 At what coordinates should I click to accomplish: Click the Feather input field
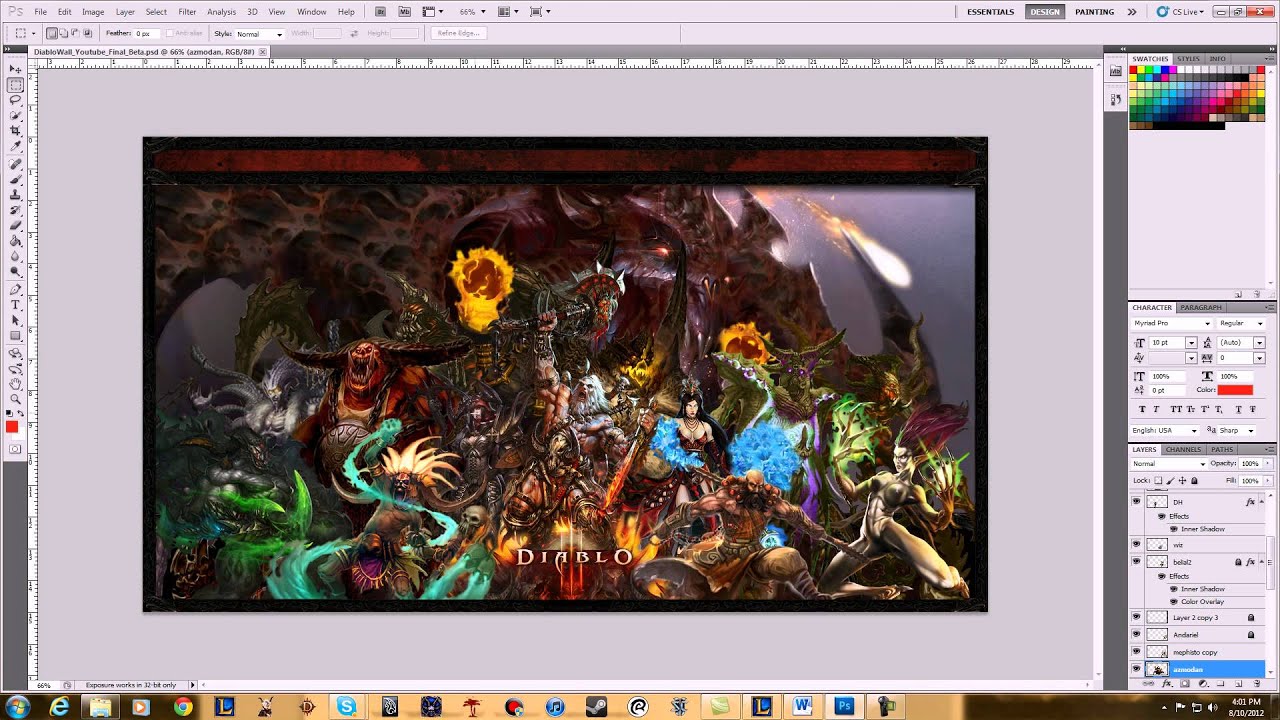click(149, 34)
